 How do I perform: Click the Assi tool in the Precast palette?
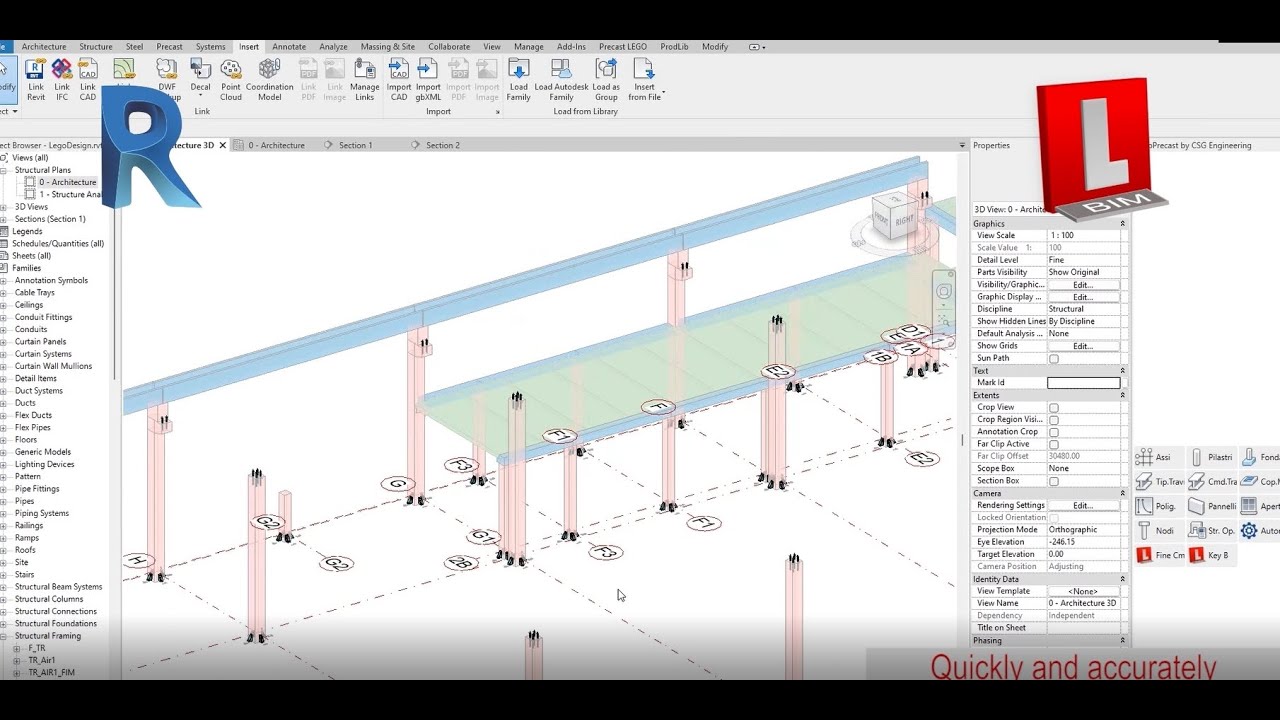pos(1153,457)
